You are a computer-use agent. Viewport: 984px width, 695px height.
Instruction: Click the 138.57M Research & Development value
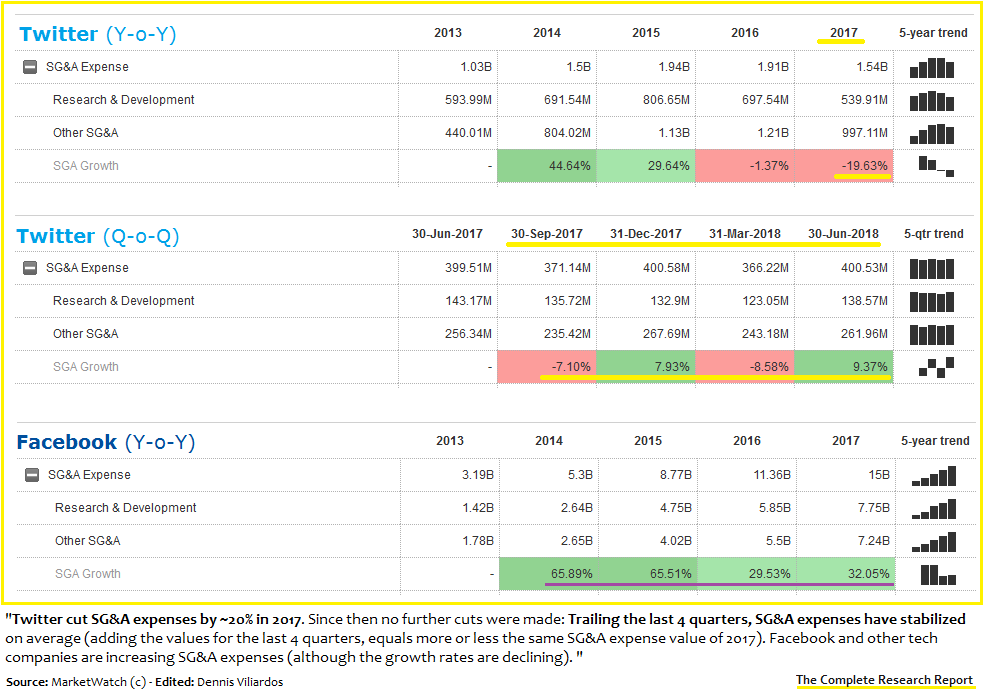tap(864, 301)
